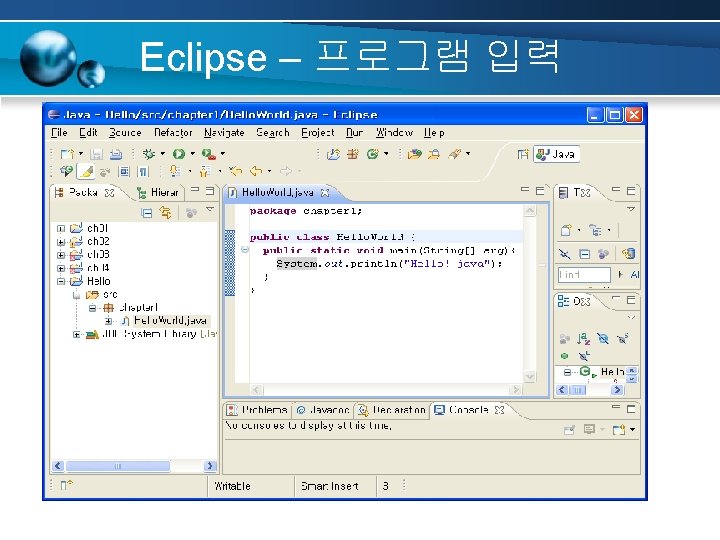Screen dimensions: 720x540
Task: Open the New file dropdown arrow
Action: click(81, 154)
